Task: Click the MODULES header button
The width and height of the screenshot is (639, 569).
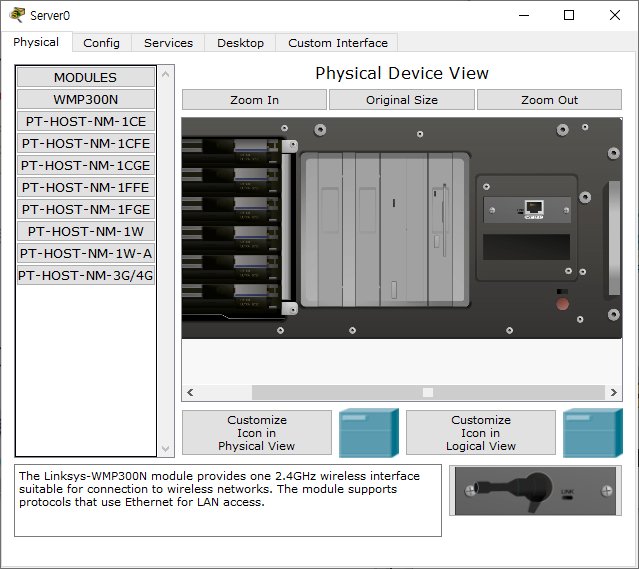Action: 86,77
